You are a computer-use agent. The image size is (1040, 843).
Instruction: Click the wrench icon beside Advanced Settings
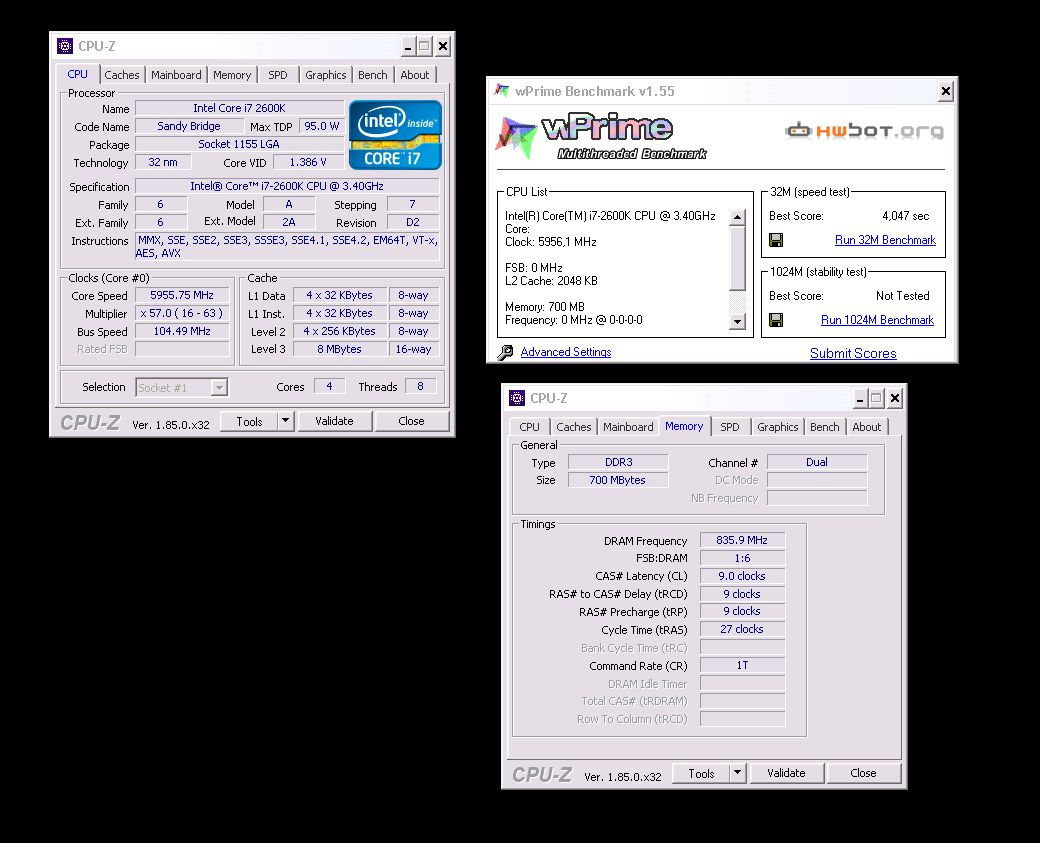click(505, 352)
